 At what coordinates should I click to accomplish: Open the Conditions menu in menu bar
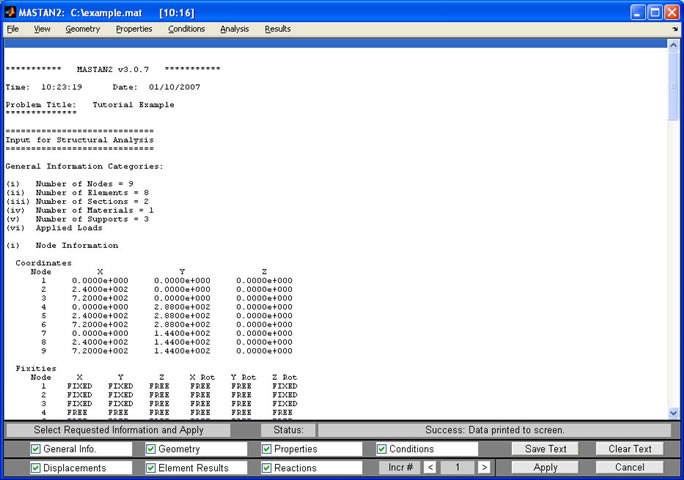click(187, 29)
